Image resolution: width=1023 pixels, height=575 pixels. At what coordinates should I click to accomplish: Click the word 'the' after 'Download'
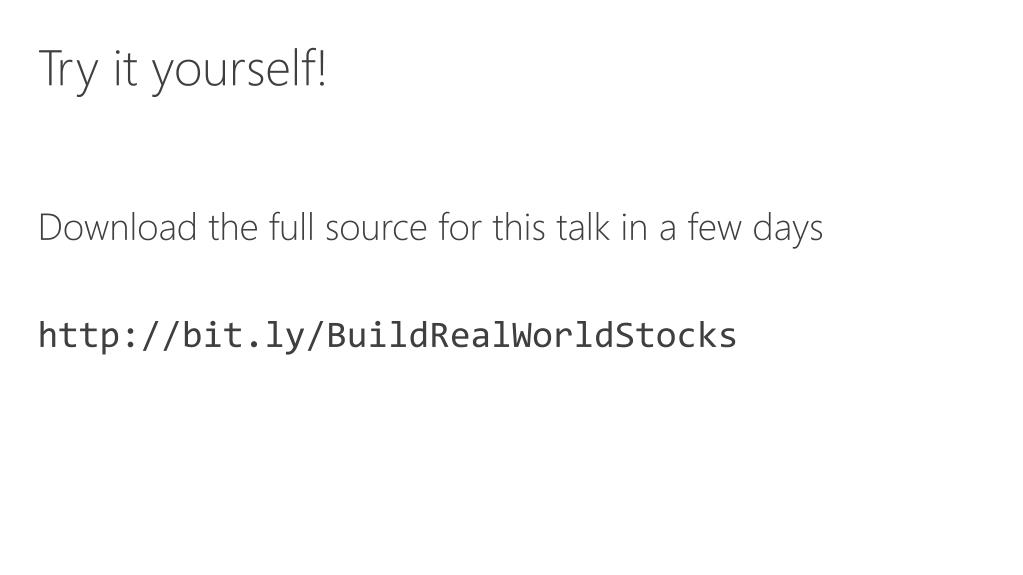point(233,227)
